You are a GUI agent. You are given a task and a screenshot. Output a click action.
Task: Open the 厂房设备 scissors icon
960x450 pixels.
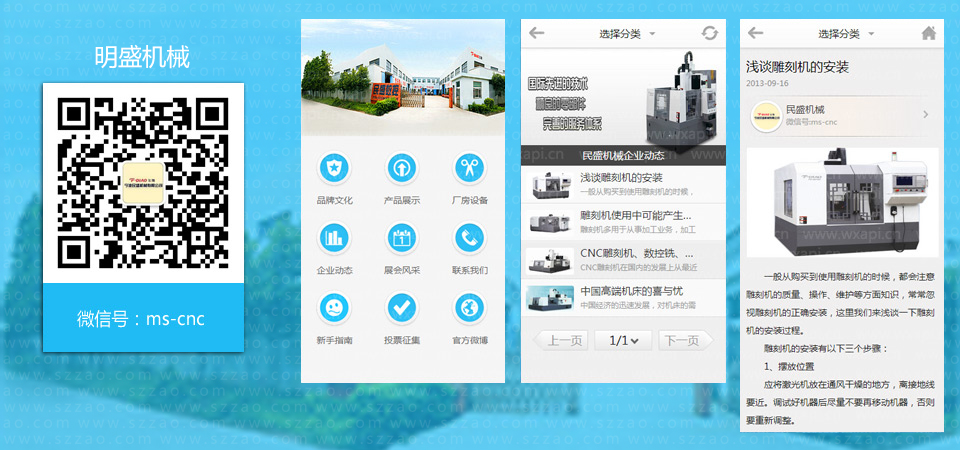[470, 168]
